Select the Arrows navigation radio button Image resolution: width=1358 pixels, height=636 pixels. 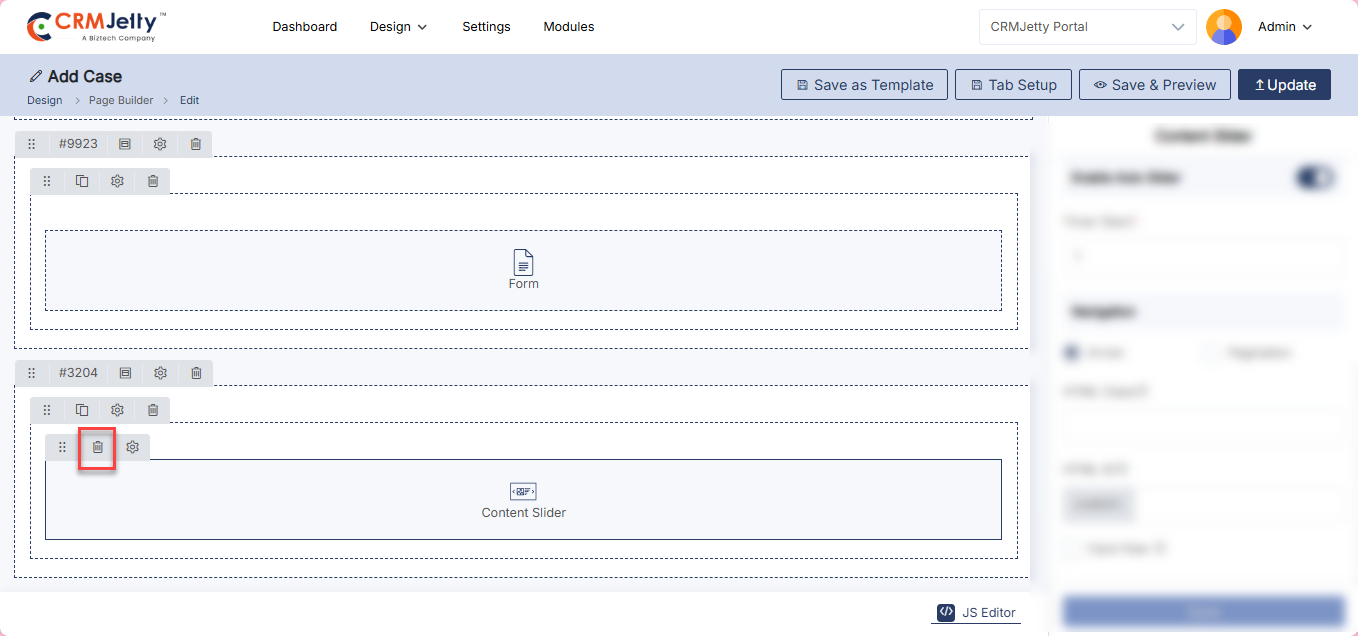(x=1071, y=353)
